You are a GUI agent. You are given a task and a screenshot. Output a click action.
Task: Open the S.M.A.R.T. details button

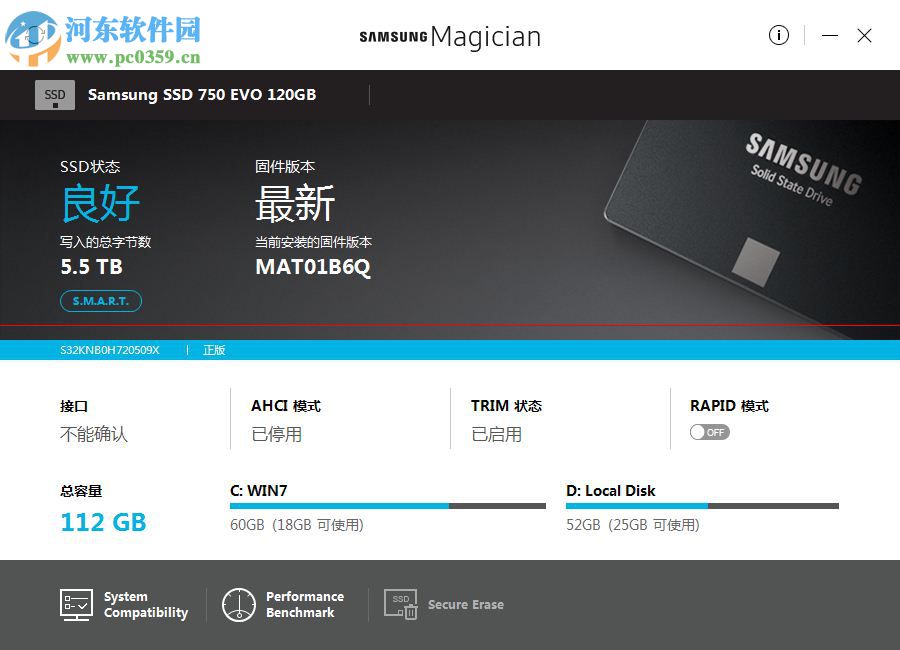point(101,301)
